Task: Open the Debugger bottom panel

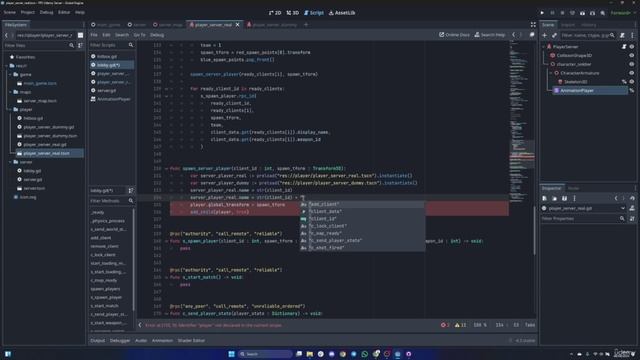Action: click(120, 340)
